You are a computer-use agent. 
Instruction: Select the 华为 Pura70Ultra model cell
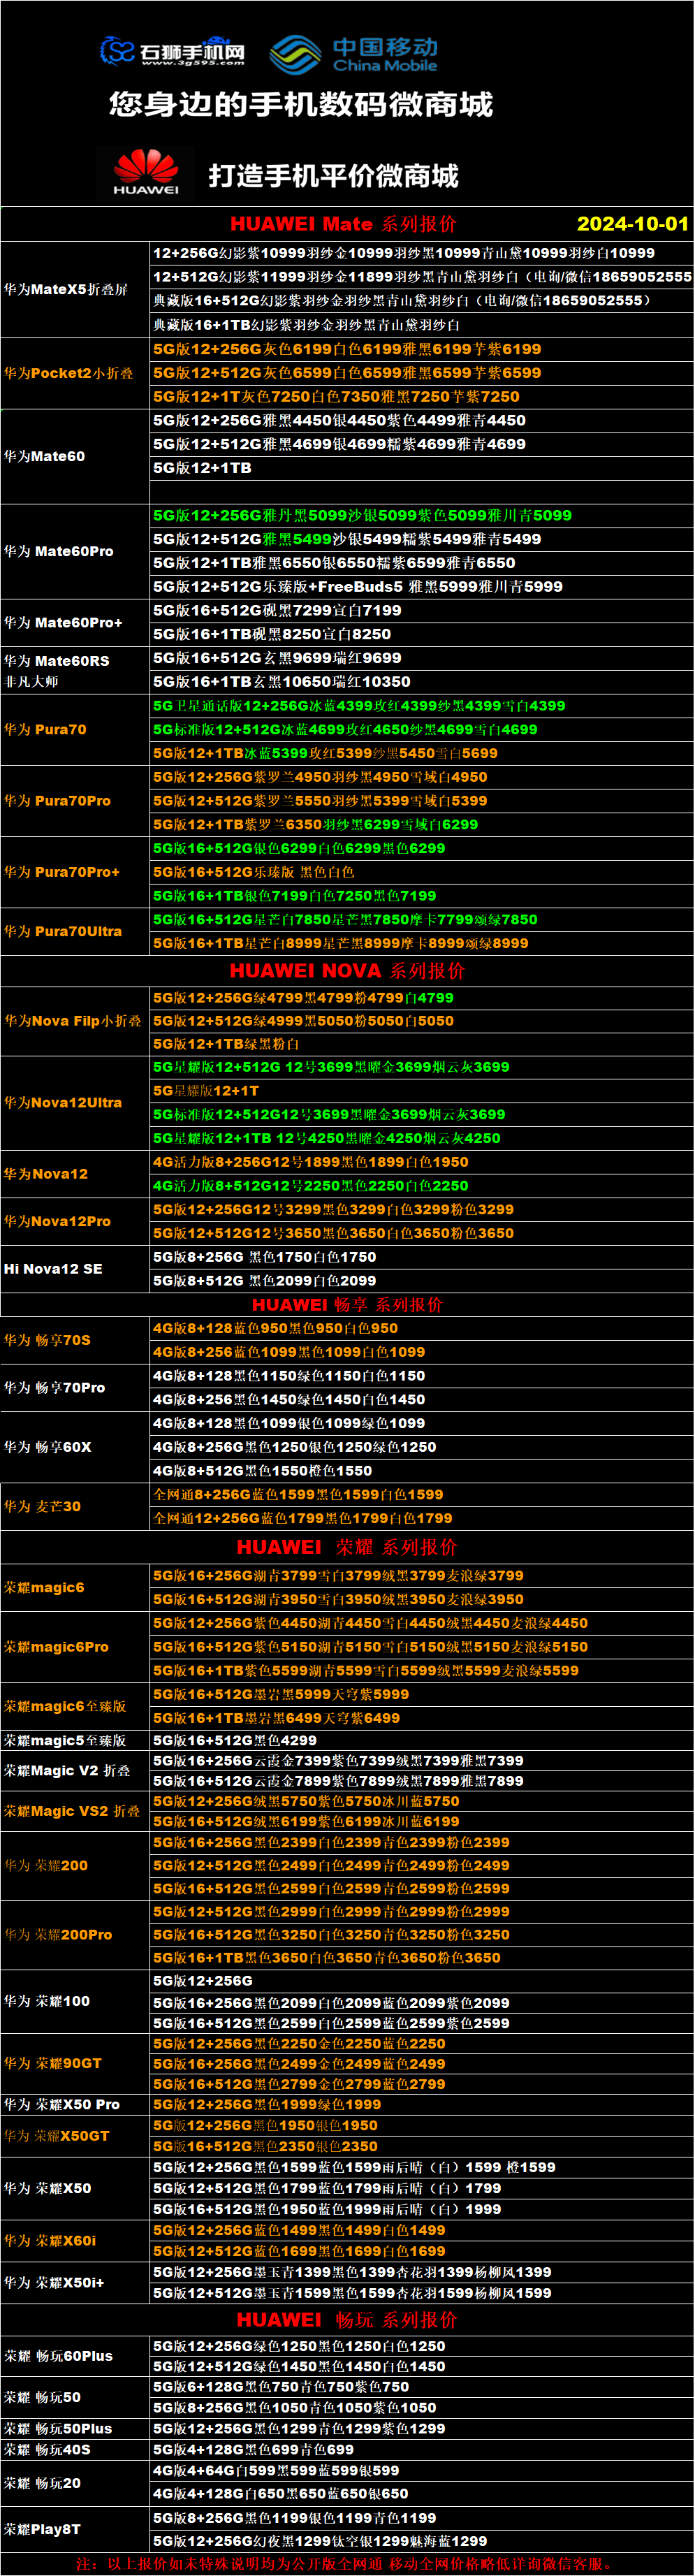point(75,931)
